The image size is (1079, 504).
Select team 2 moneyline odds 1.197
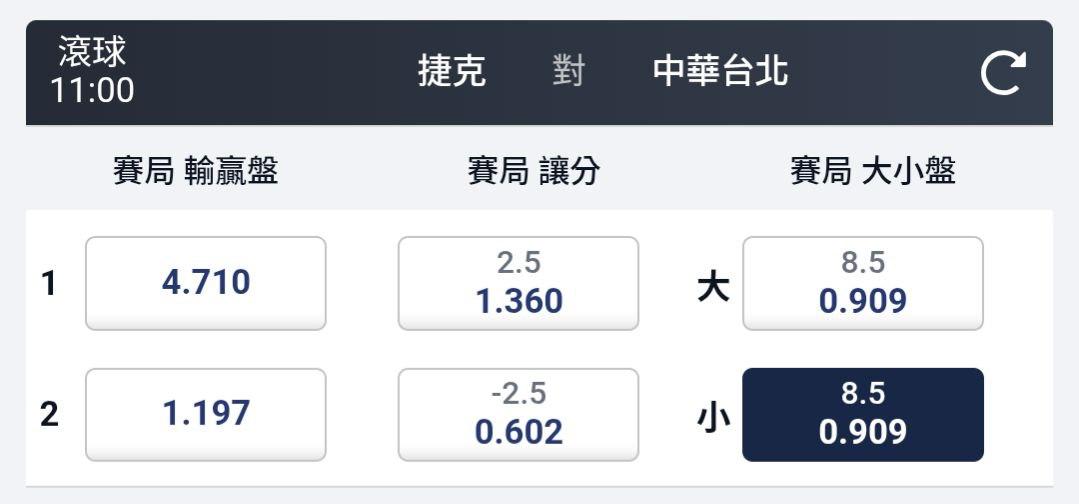pyautogui.click(x=205, y=414)
